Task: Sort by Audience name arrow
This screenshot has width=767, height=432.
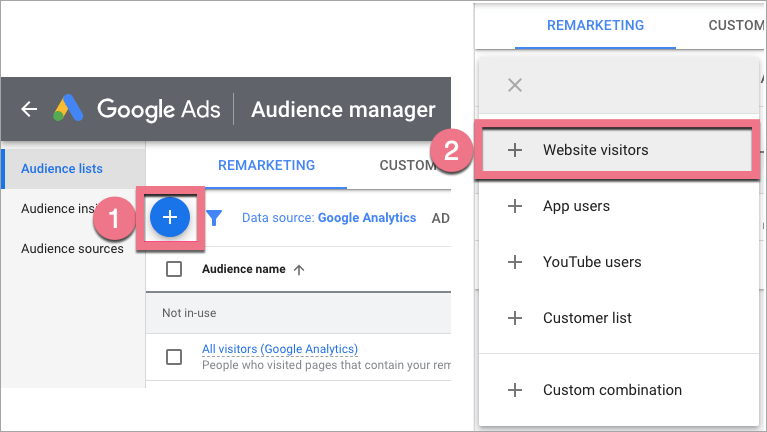Action: 299,269
